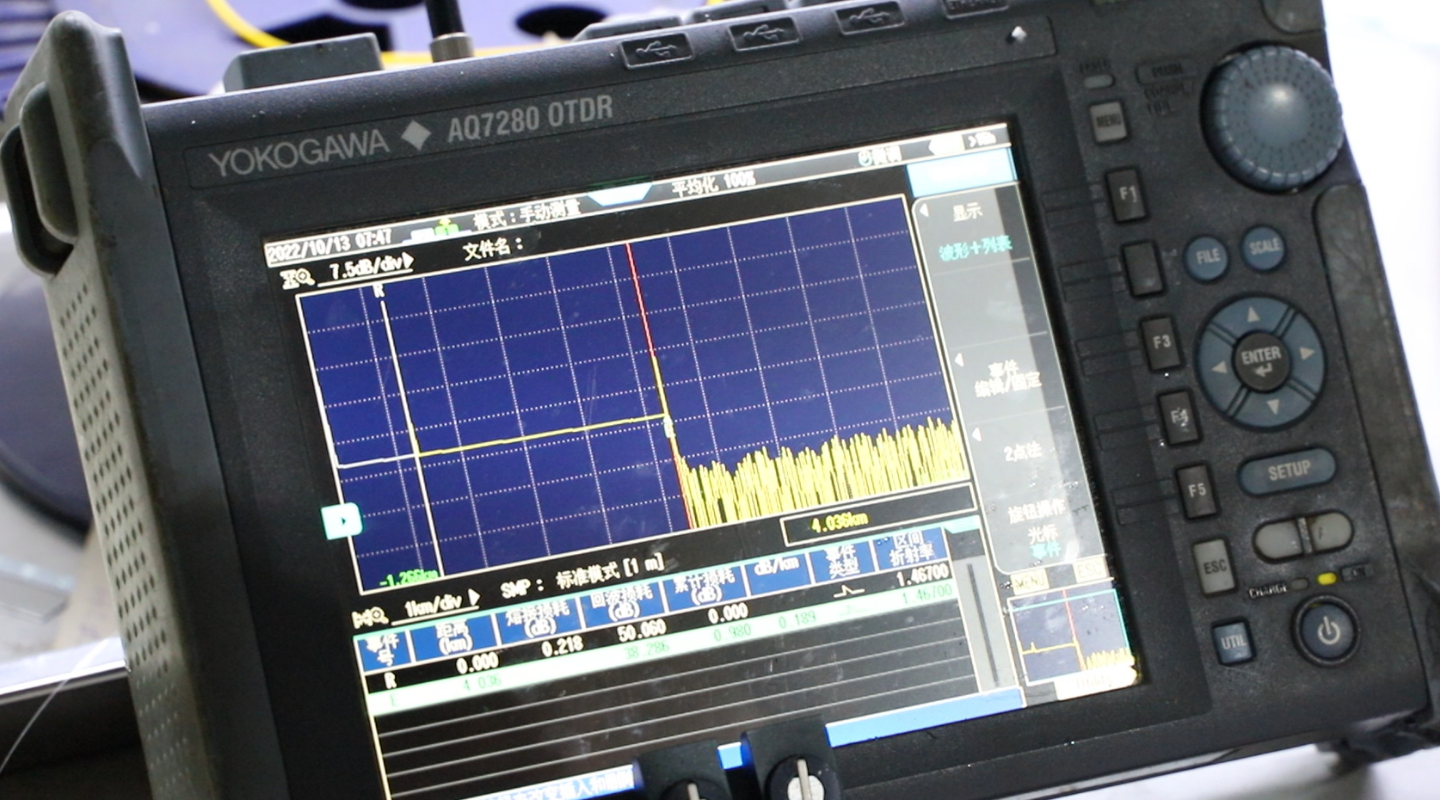The width and height of the screenshot is (1440, 800).
Task: Click the rotary knob
Action: tap(1273, 118)
